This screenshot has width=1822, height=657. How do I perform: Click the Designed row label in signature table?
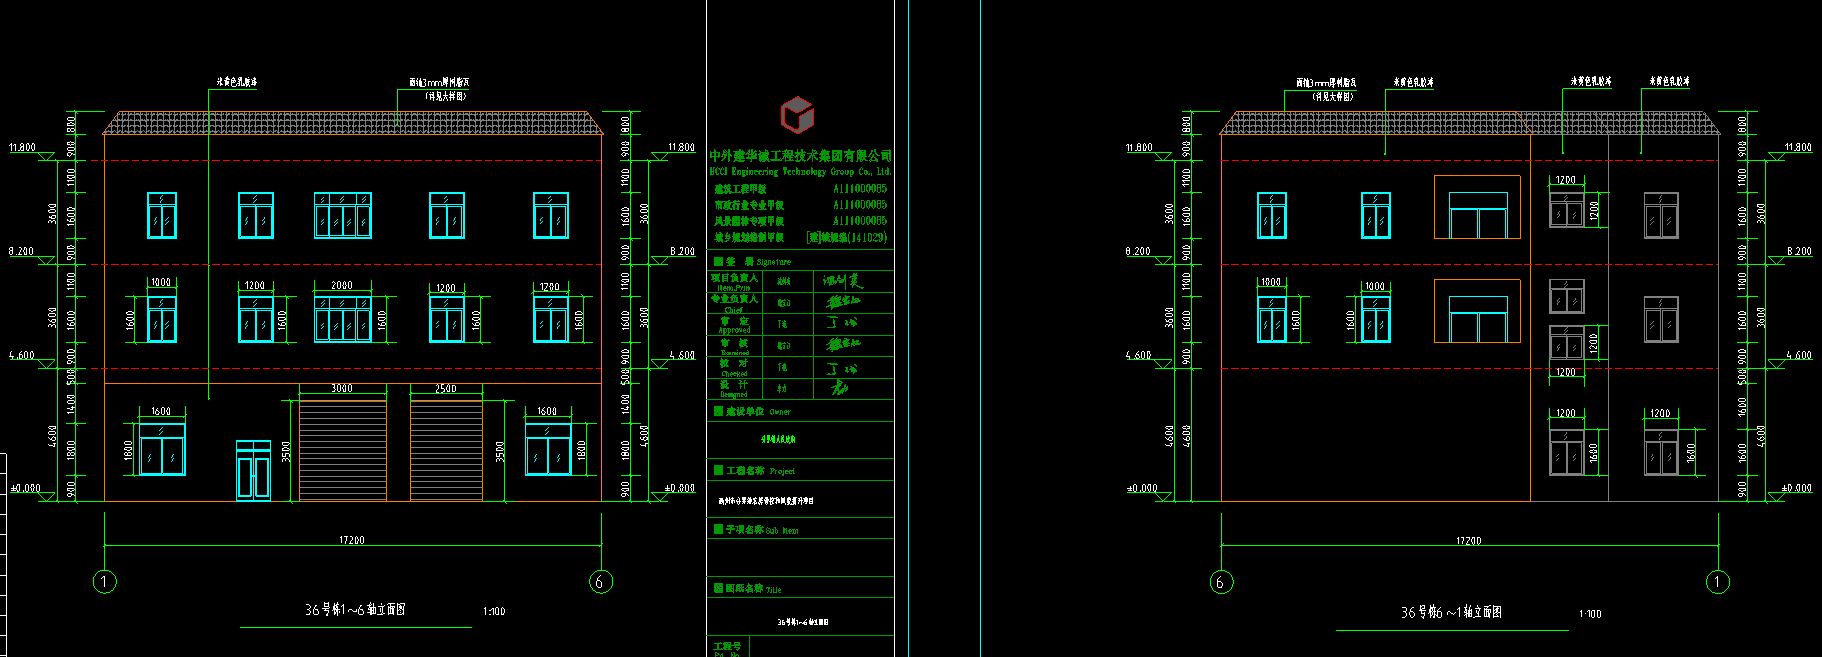click(734, 389)
